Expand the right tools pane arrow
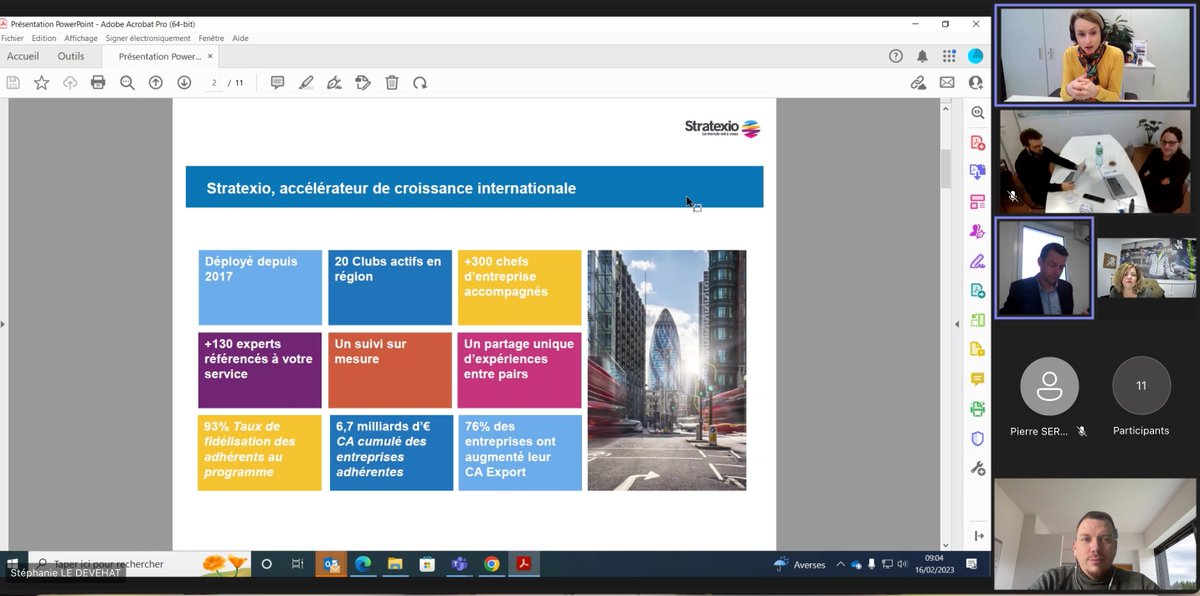1200x596 pixels. click(978, 536)
